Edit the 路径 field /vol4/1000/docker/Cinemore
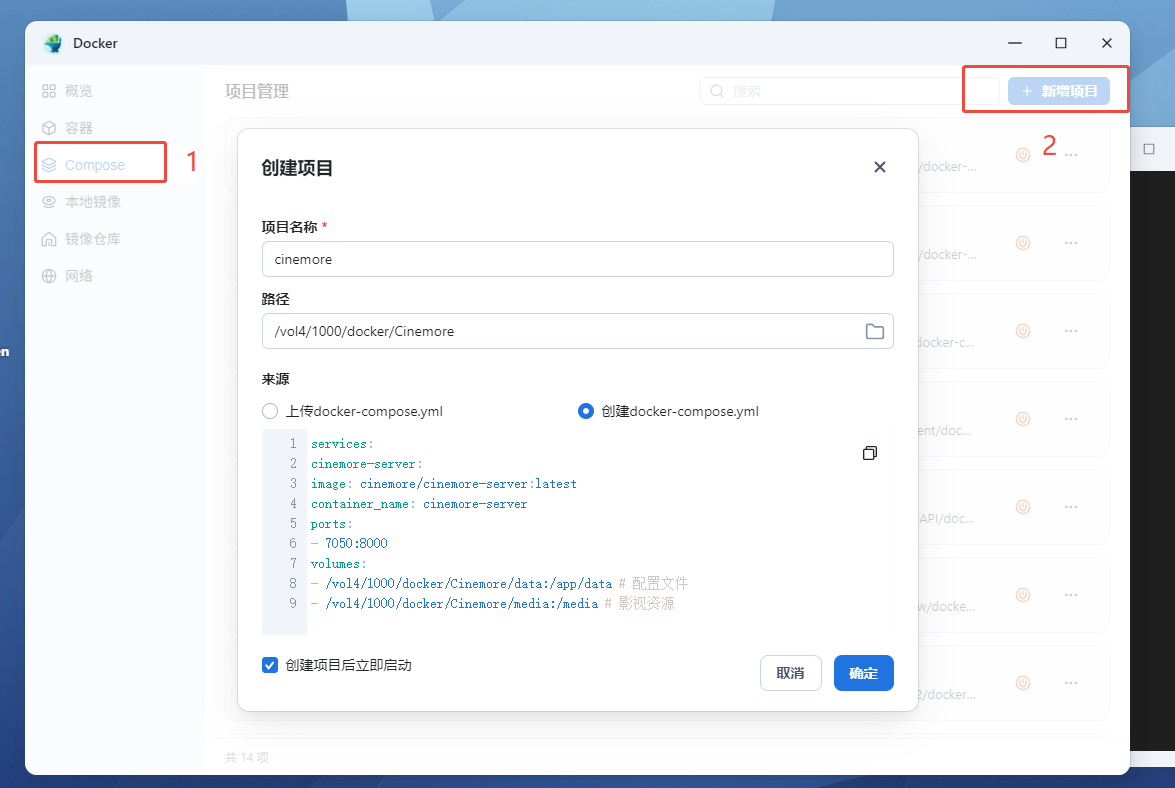 pyautogui.click(x=578, y=331)
